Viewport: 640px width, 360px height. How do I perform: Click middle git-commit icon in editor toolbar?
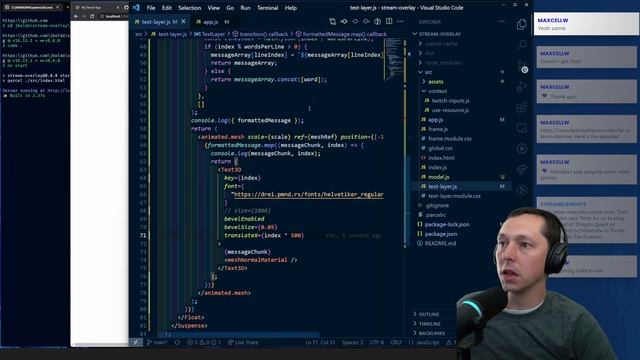tap(355, 21)
